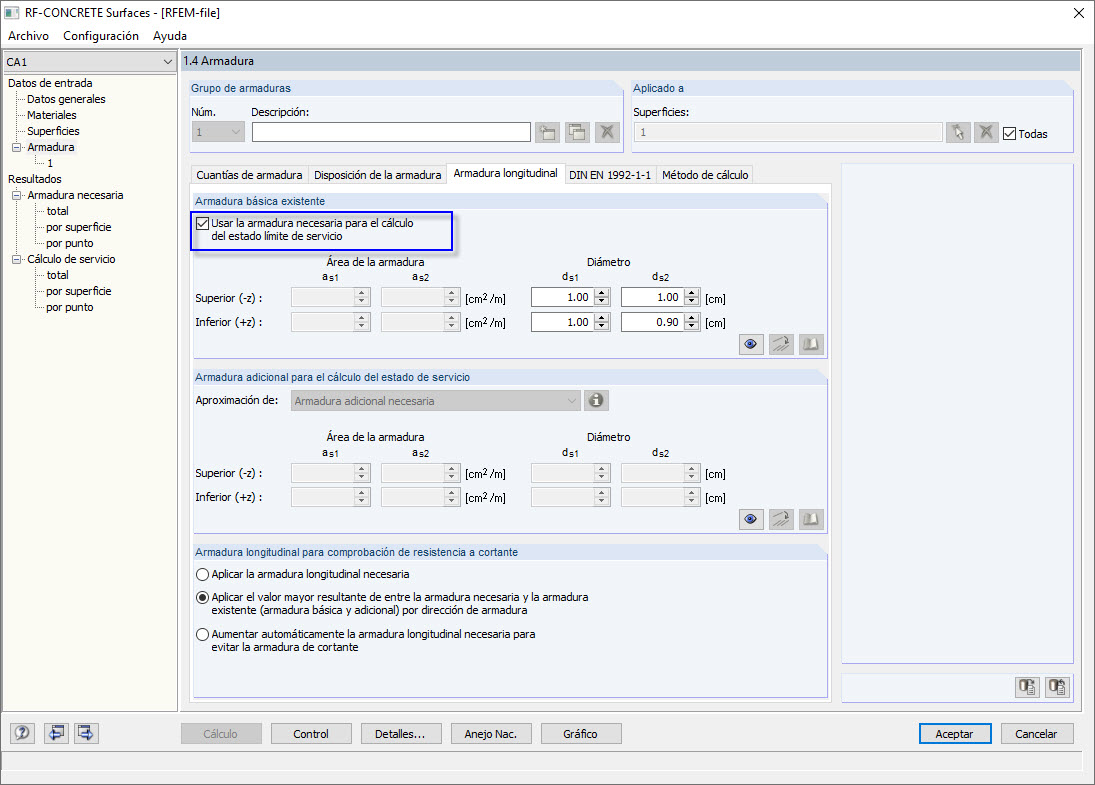Pick surfaces graphically icon
The image size is (1095, 785).
point(958,132)
